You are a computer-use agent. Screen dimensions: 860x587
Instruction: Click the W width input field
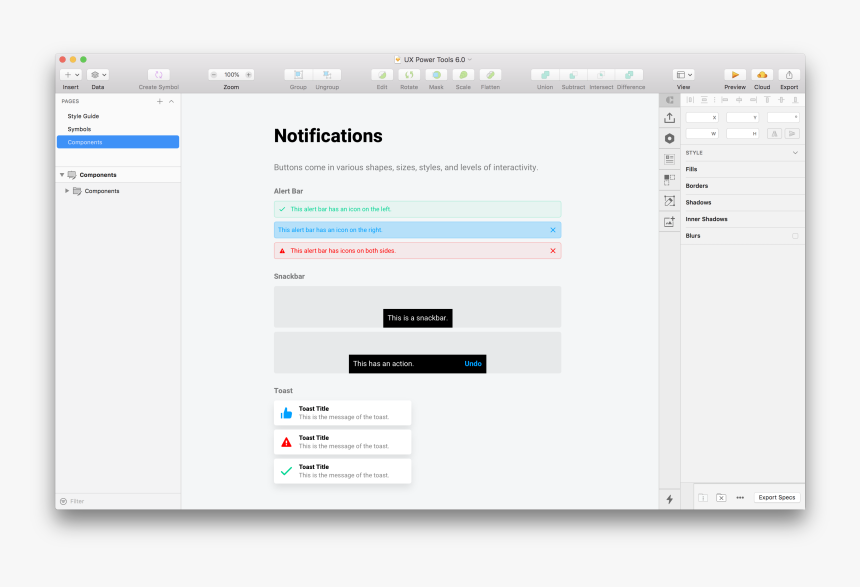tap(702, 134)
